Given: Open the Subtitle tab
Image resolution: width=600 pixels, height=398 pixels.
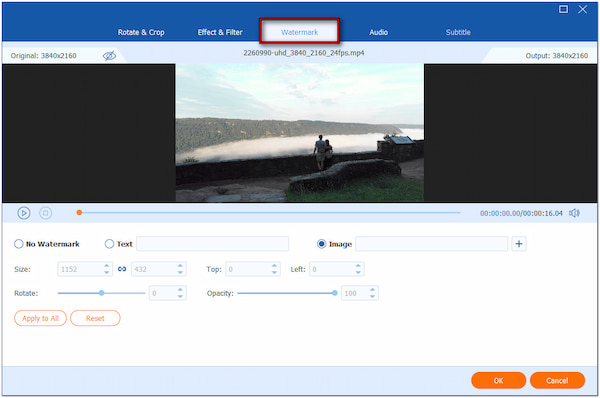Looking at the screenshot, I should coord(458,32).
